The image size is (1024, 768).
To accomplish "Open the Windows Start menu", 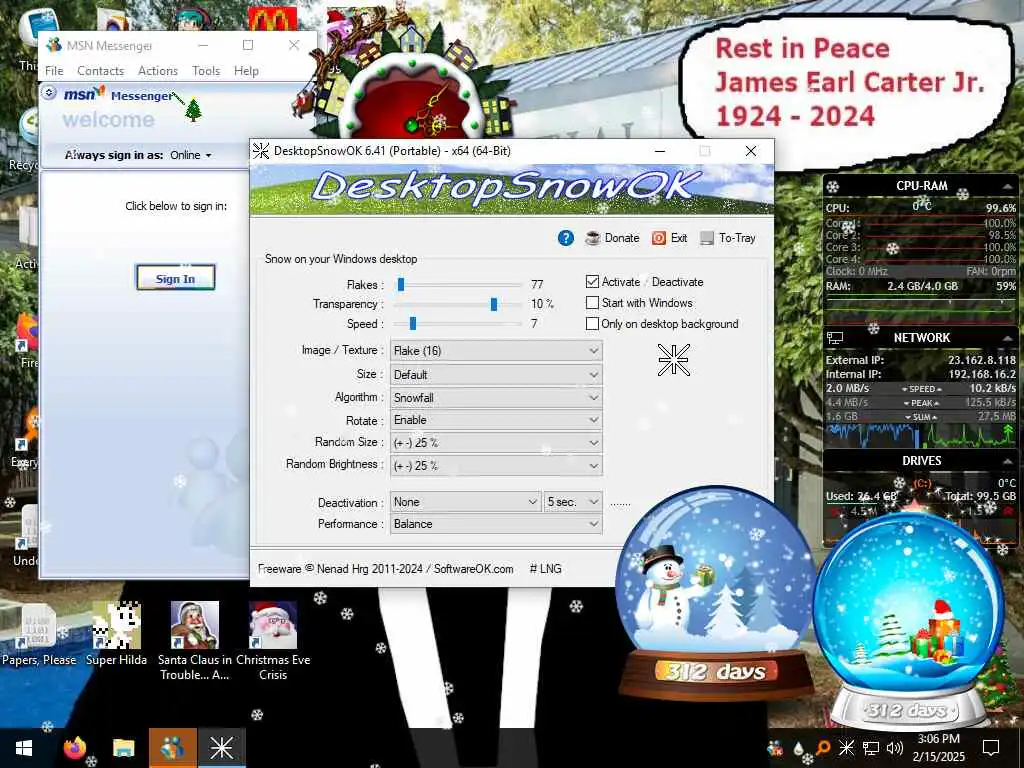I will click(24, 748).
